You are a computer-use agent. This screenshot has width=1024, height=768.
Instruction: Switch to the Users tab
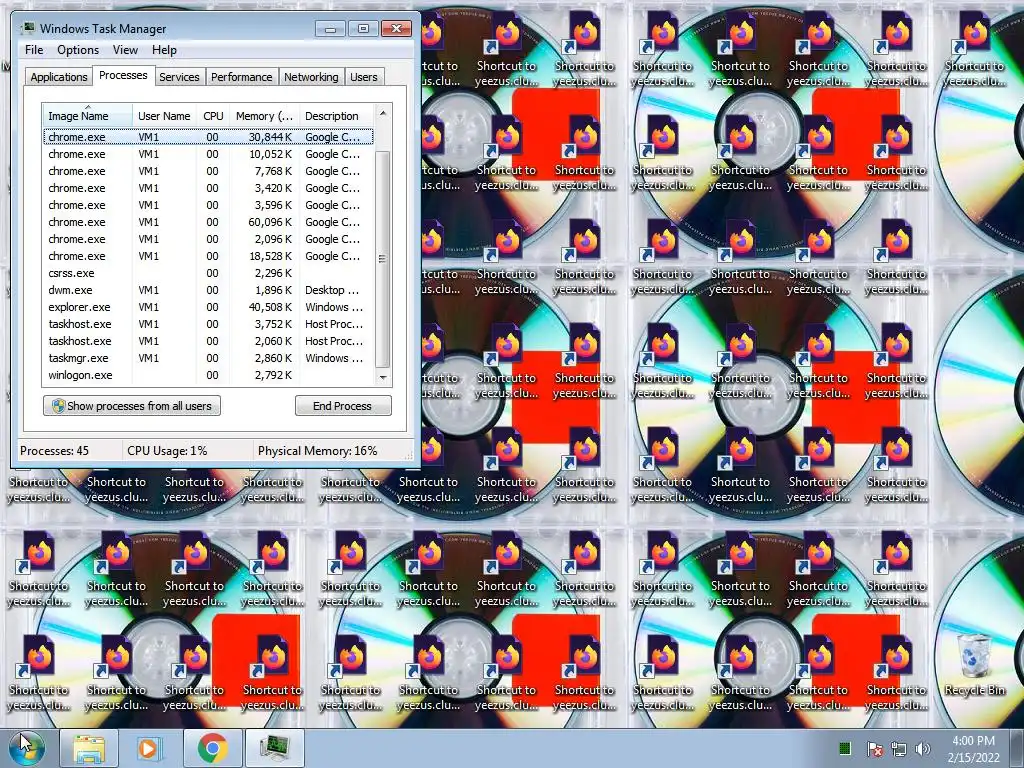(363, 77)
